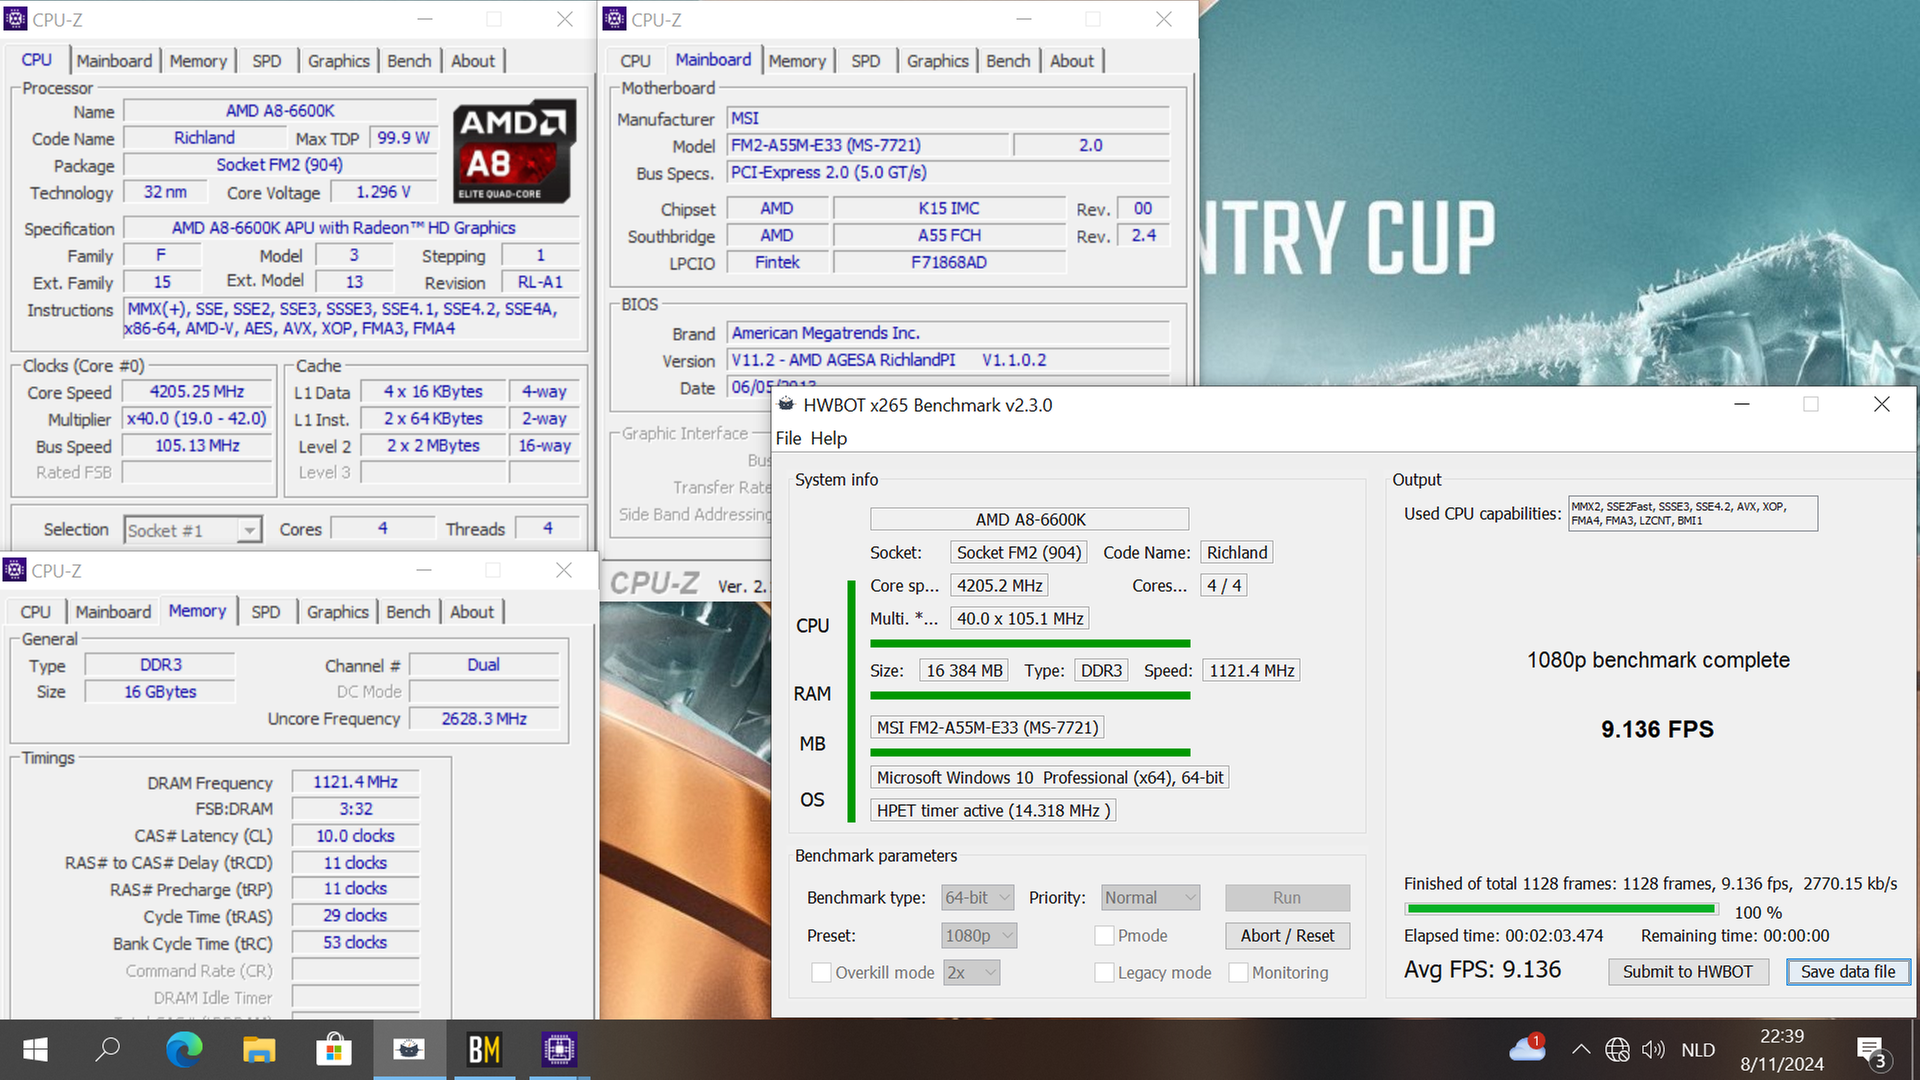Switch to Graphics tab in Memory CPU-Z window

tap(338, 612)
